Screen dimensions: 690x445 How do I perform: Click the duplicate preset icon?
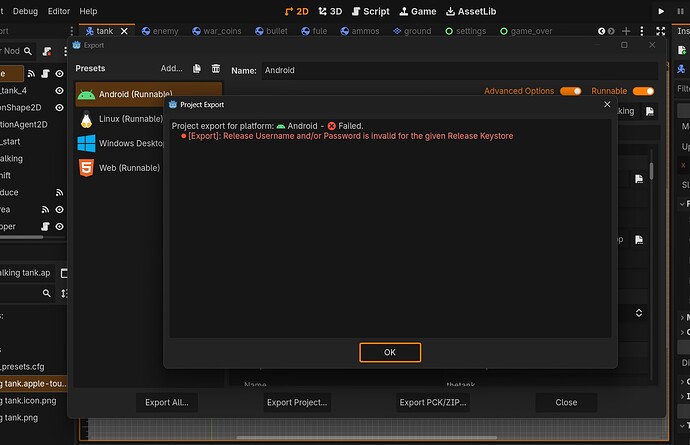(198, 68)
